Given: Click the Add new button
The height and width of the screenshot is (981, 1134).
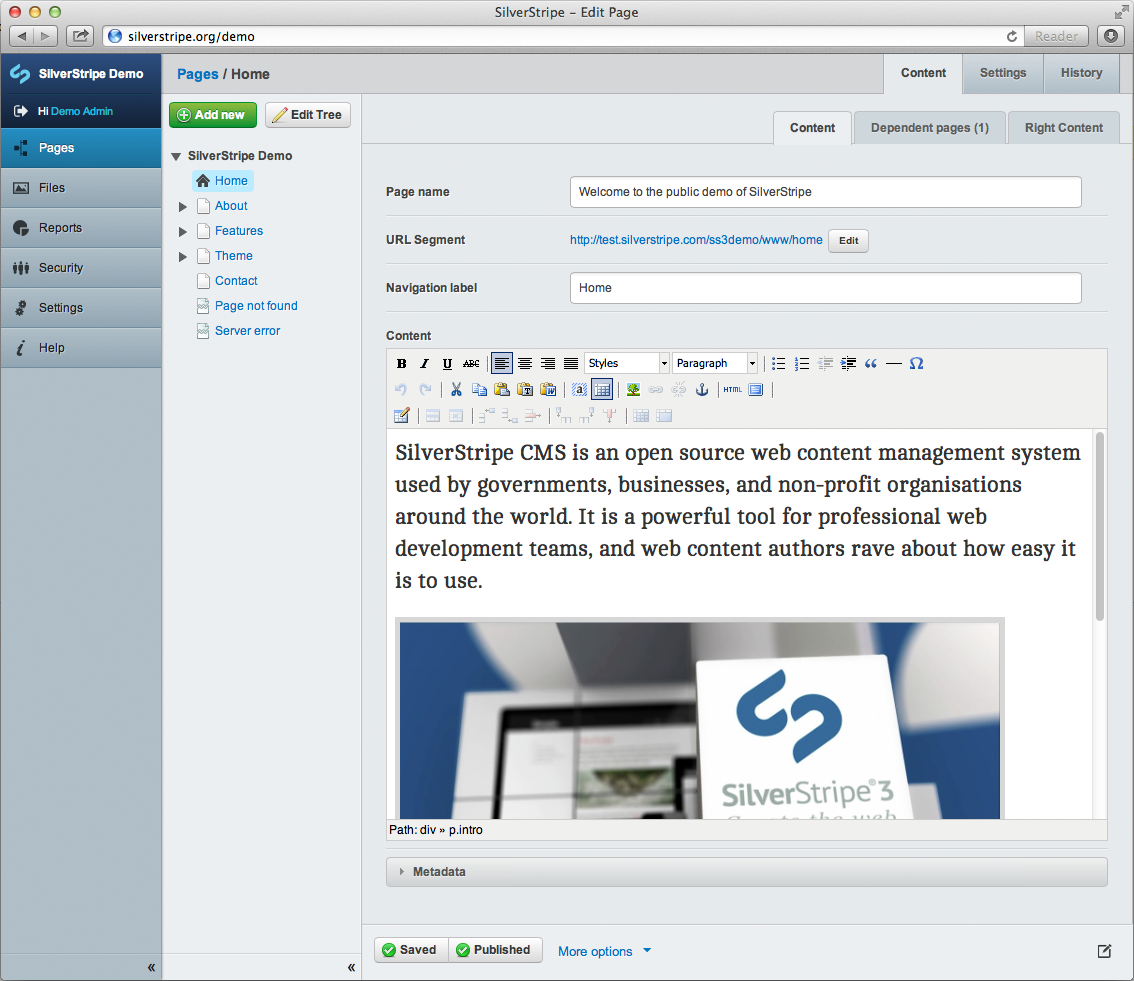Looking at the screenshot, I should point(213,115).
